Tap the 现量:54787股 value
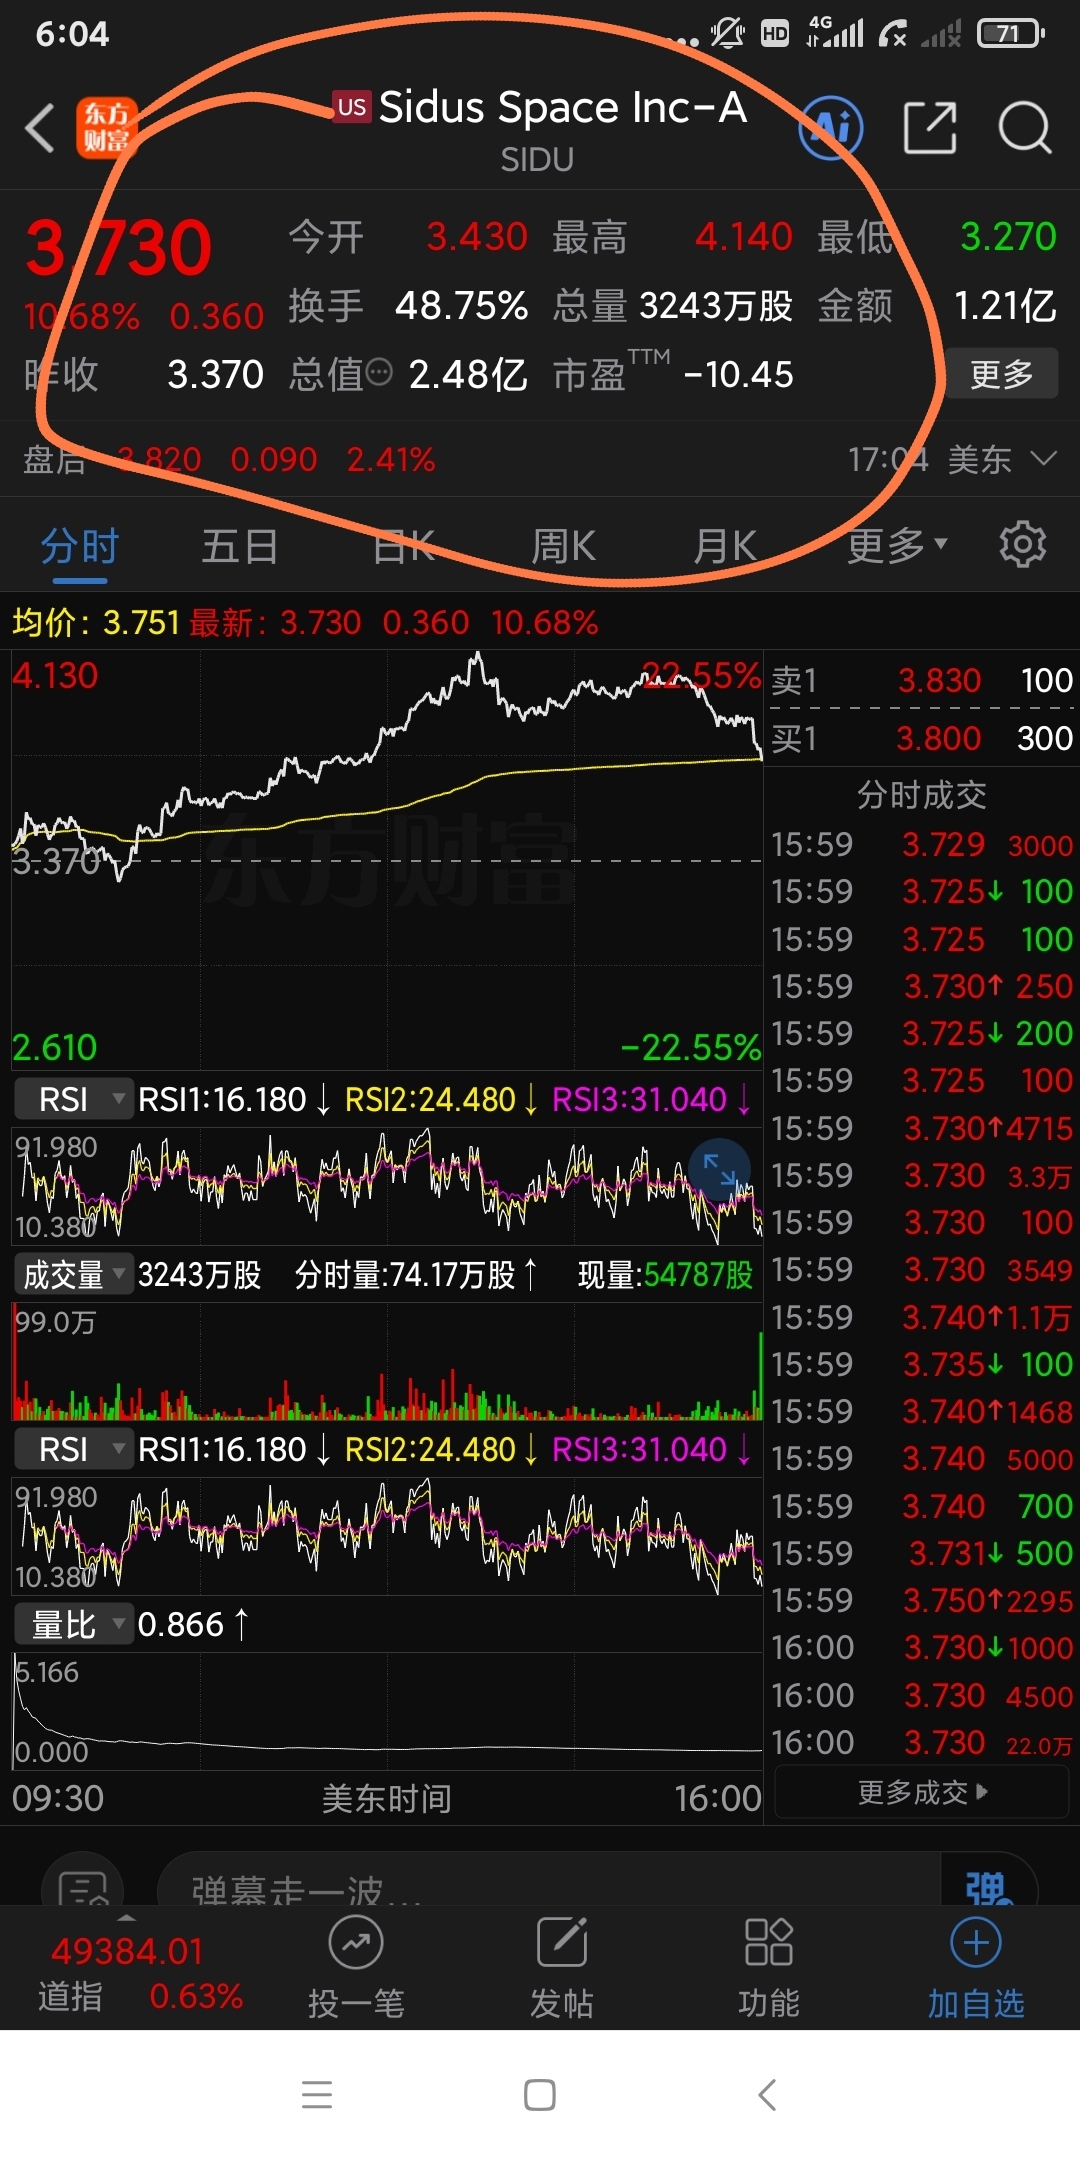The width and height of the screenshot is (1080, 2160). pyautogui.click(x=666, y=1275)
